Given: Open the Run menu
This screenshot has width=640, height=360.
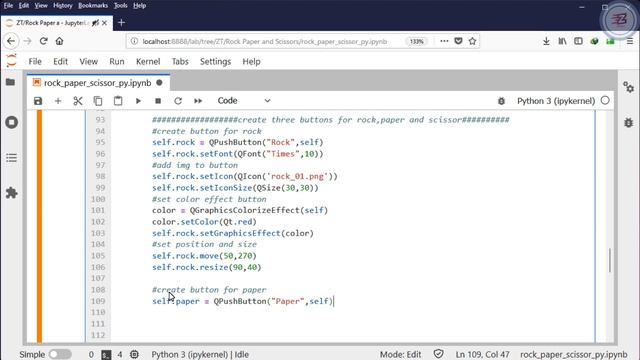Looking at the screenshot, I should [x=117, y=62].
